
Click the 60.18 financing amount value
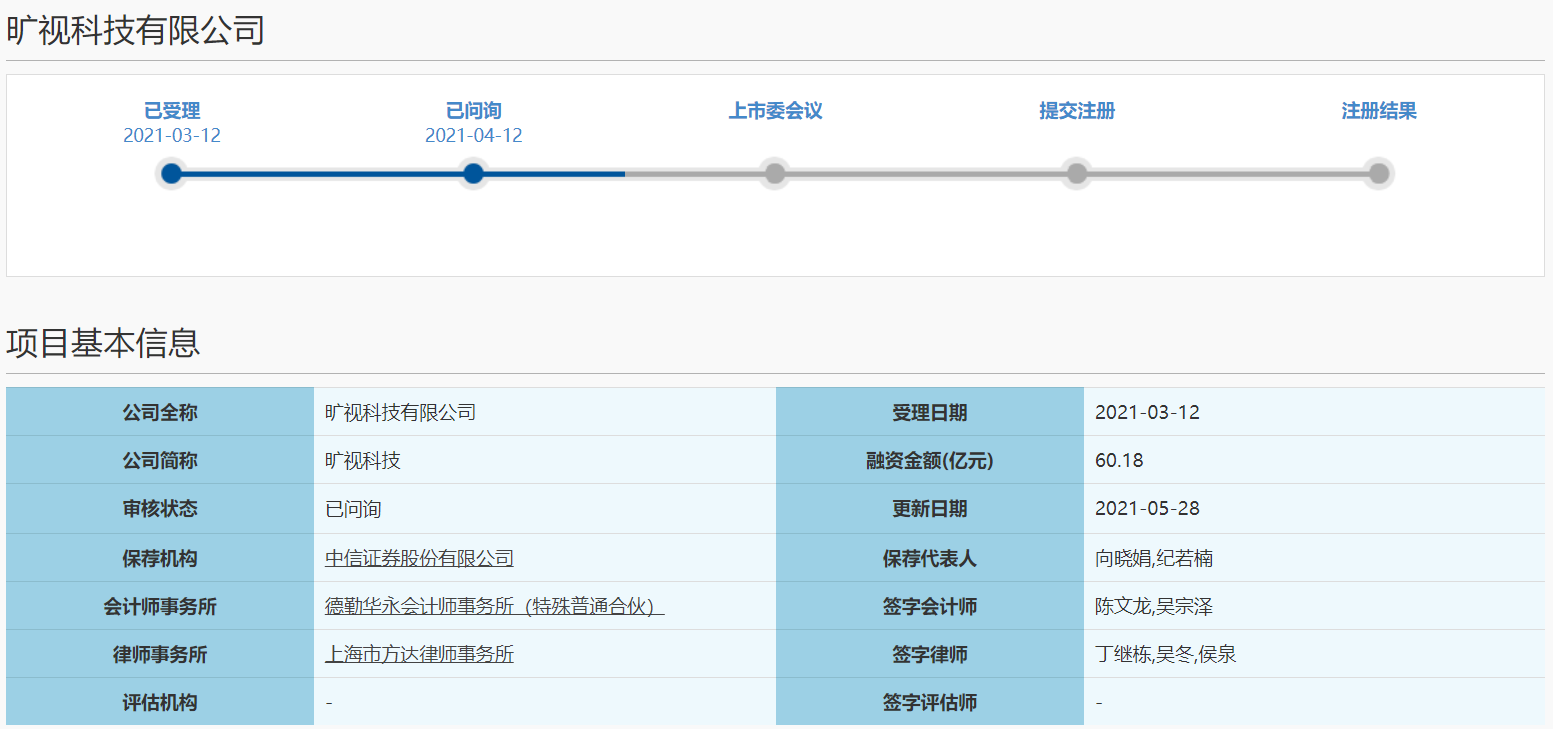coord(1119,460)
